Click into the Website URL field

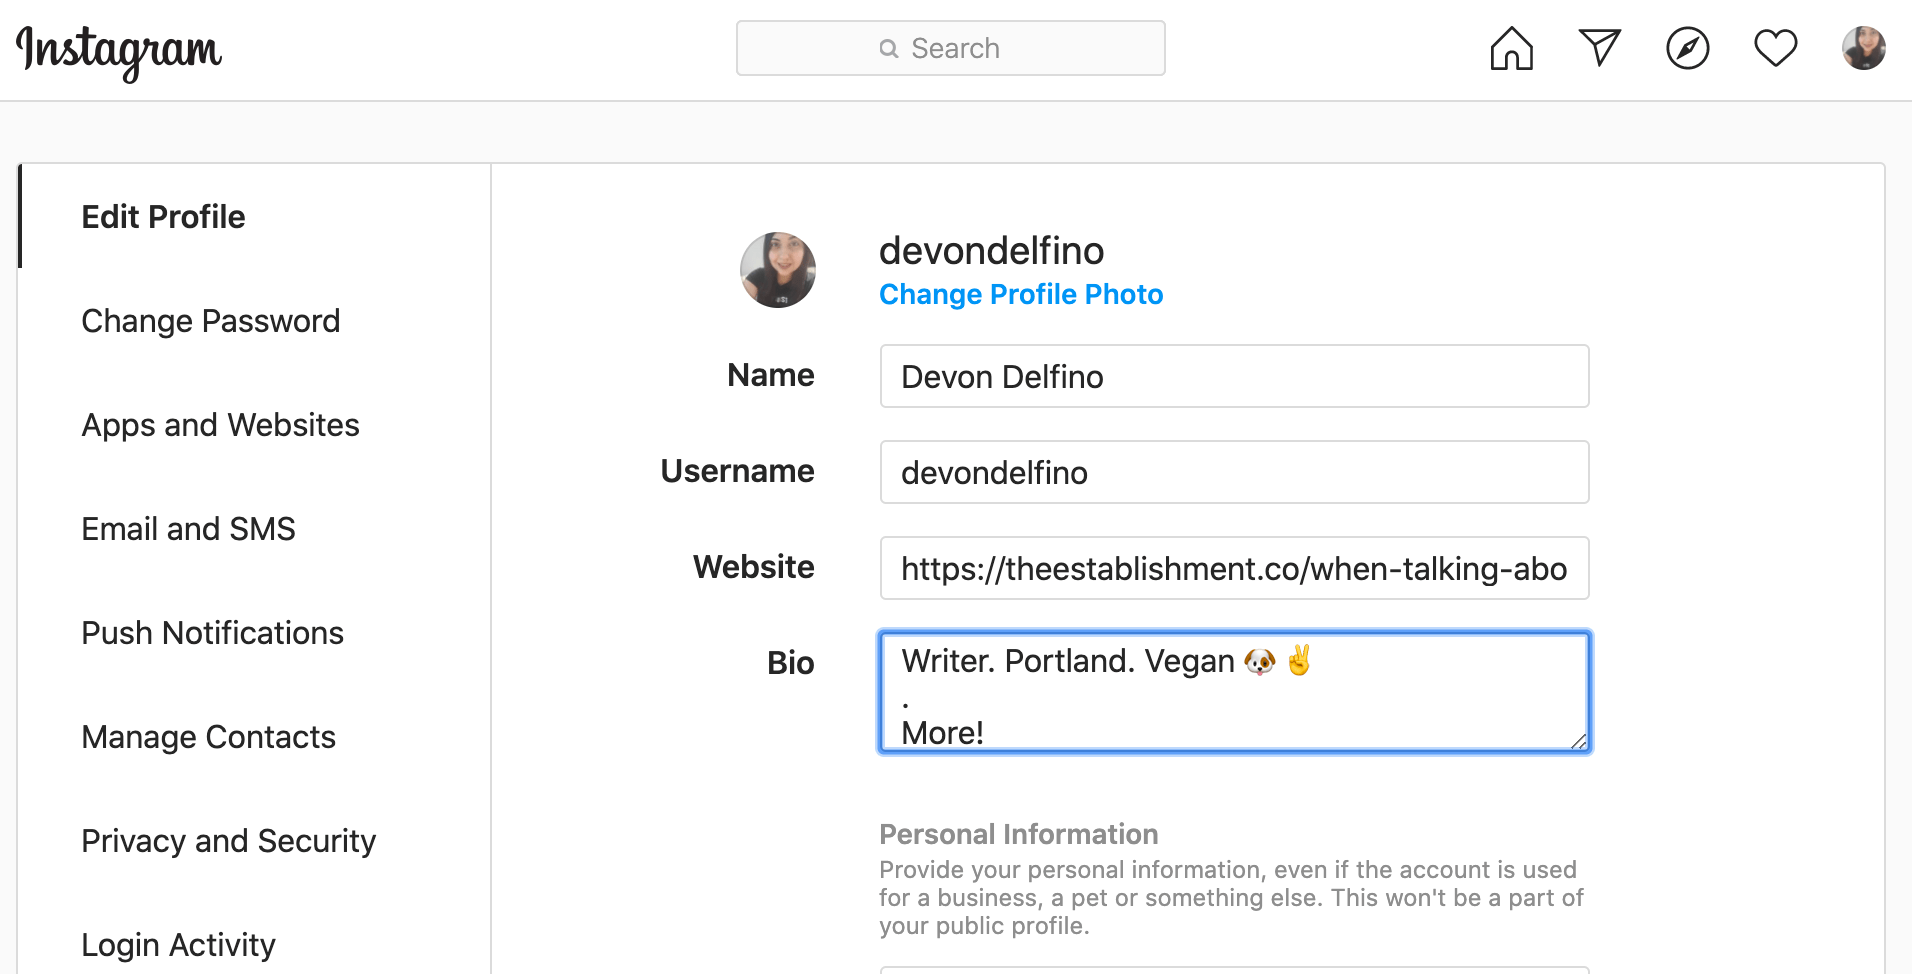pos(1235,568)
